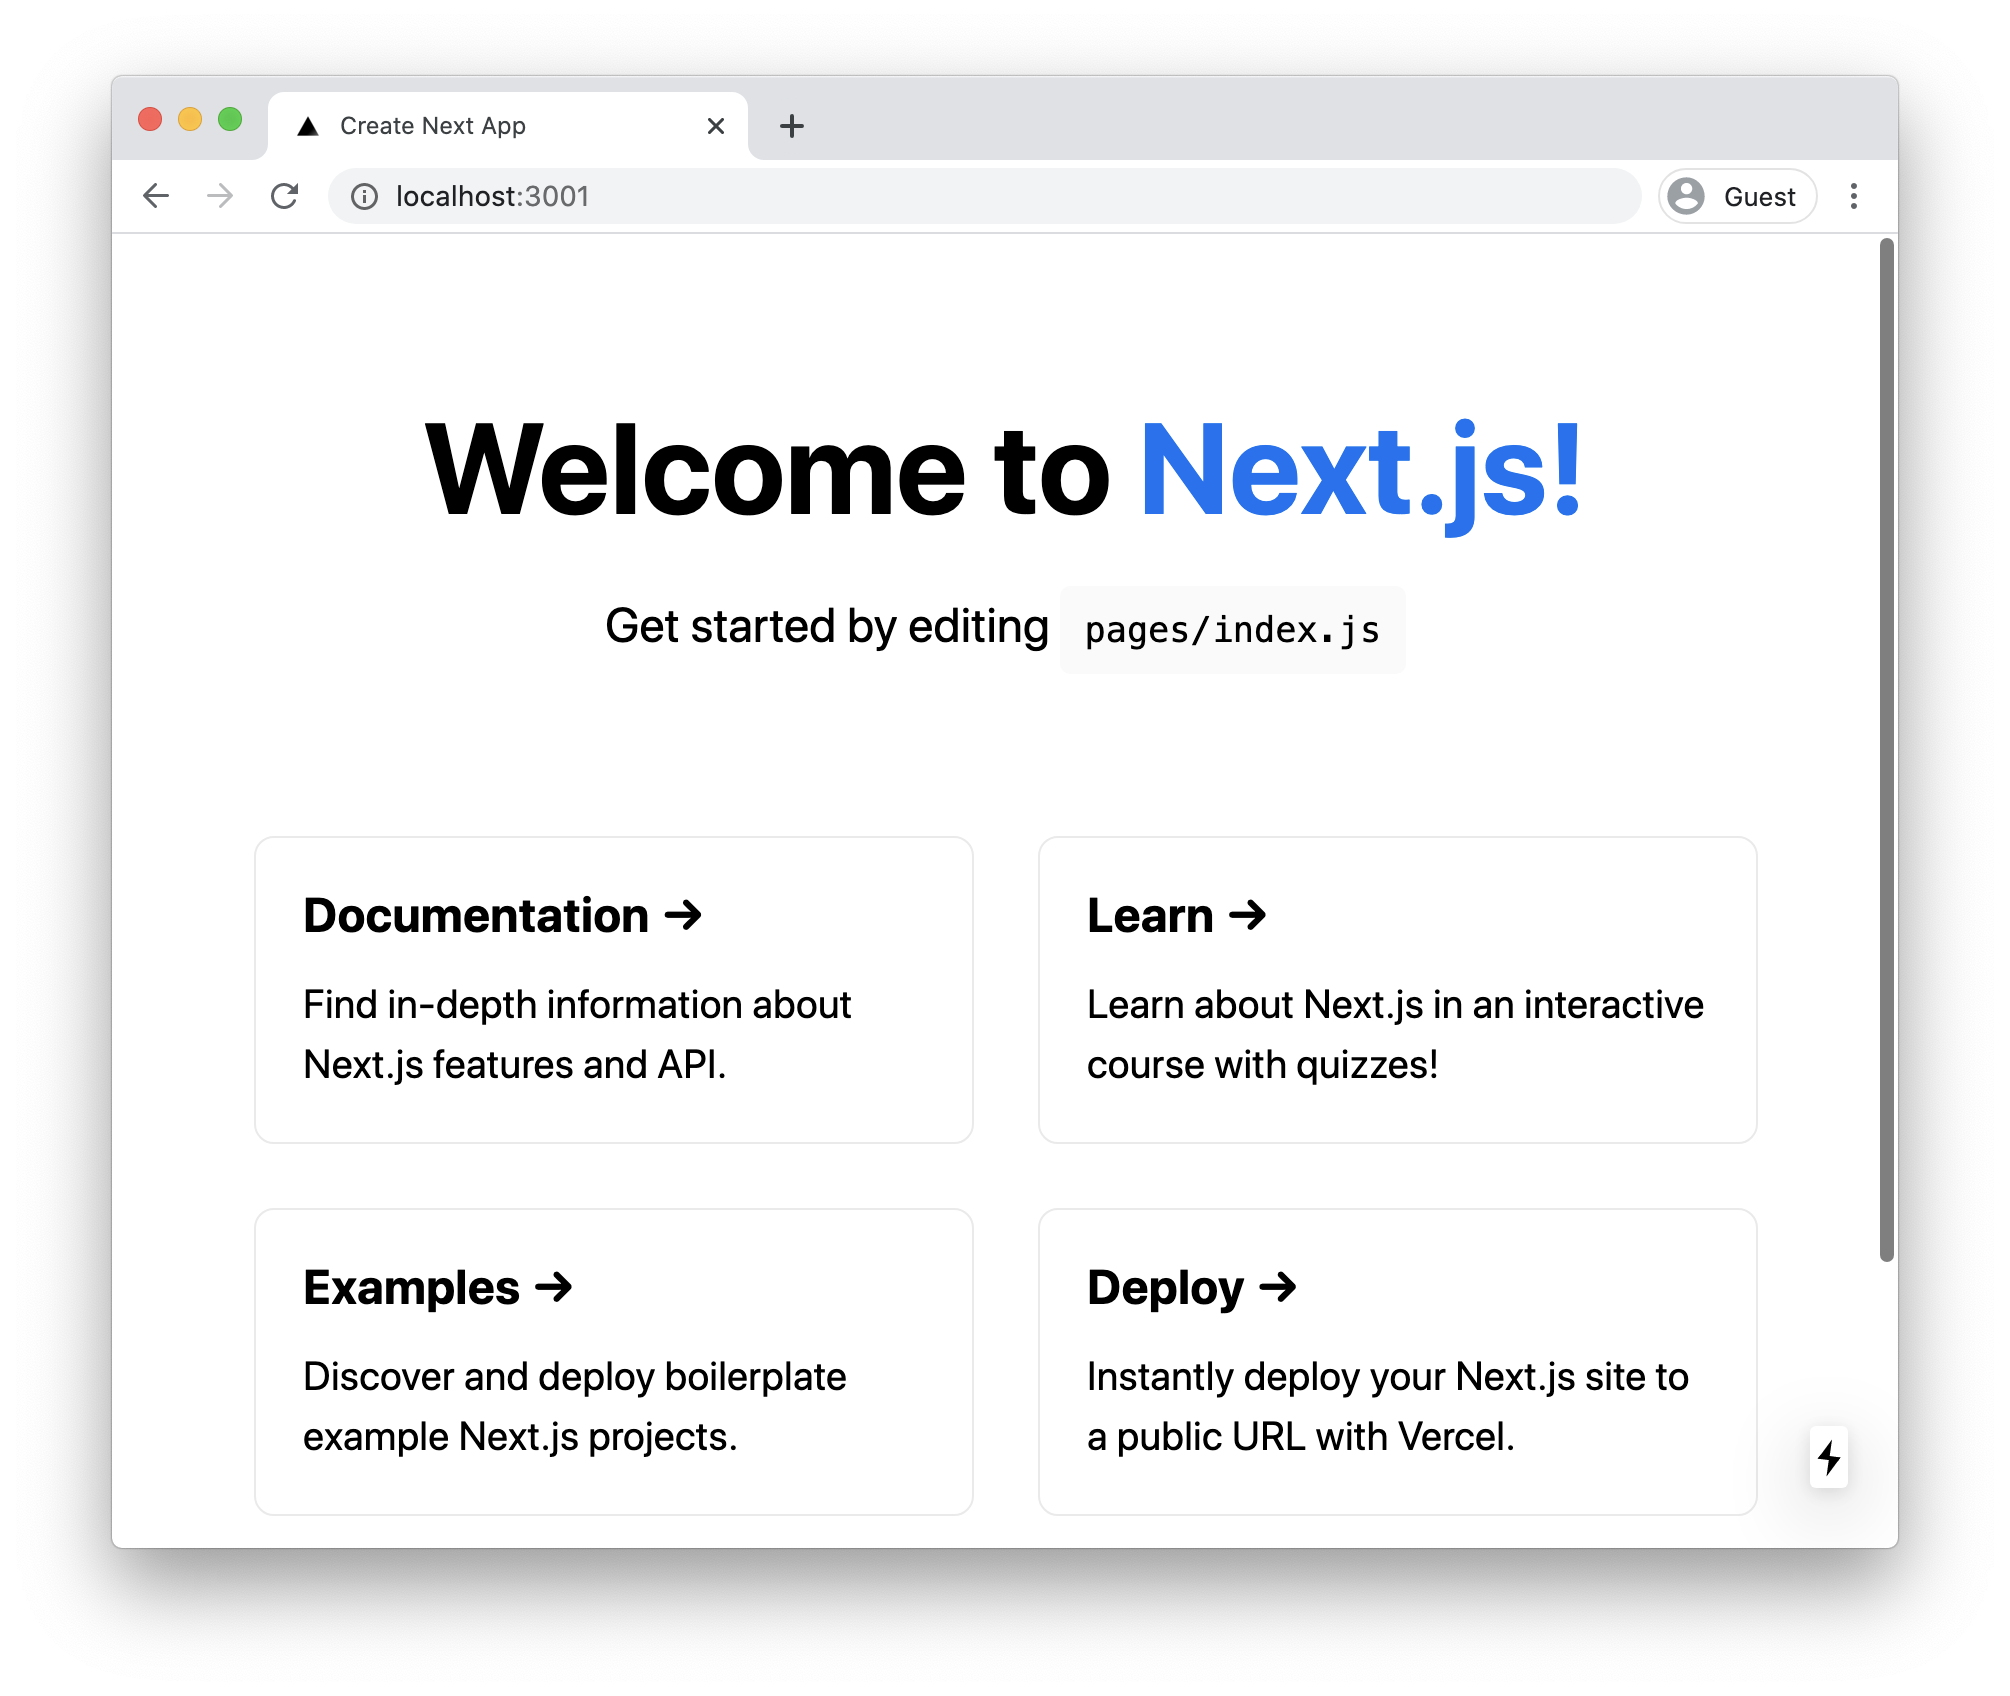Open a new tab with plus icon

tap(791, 126)
